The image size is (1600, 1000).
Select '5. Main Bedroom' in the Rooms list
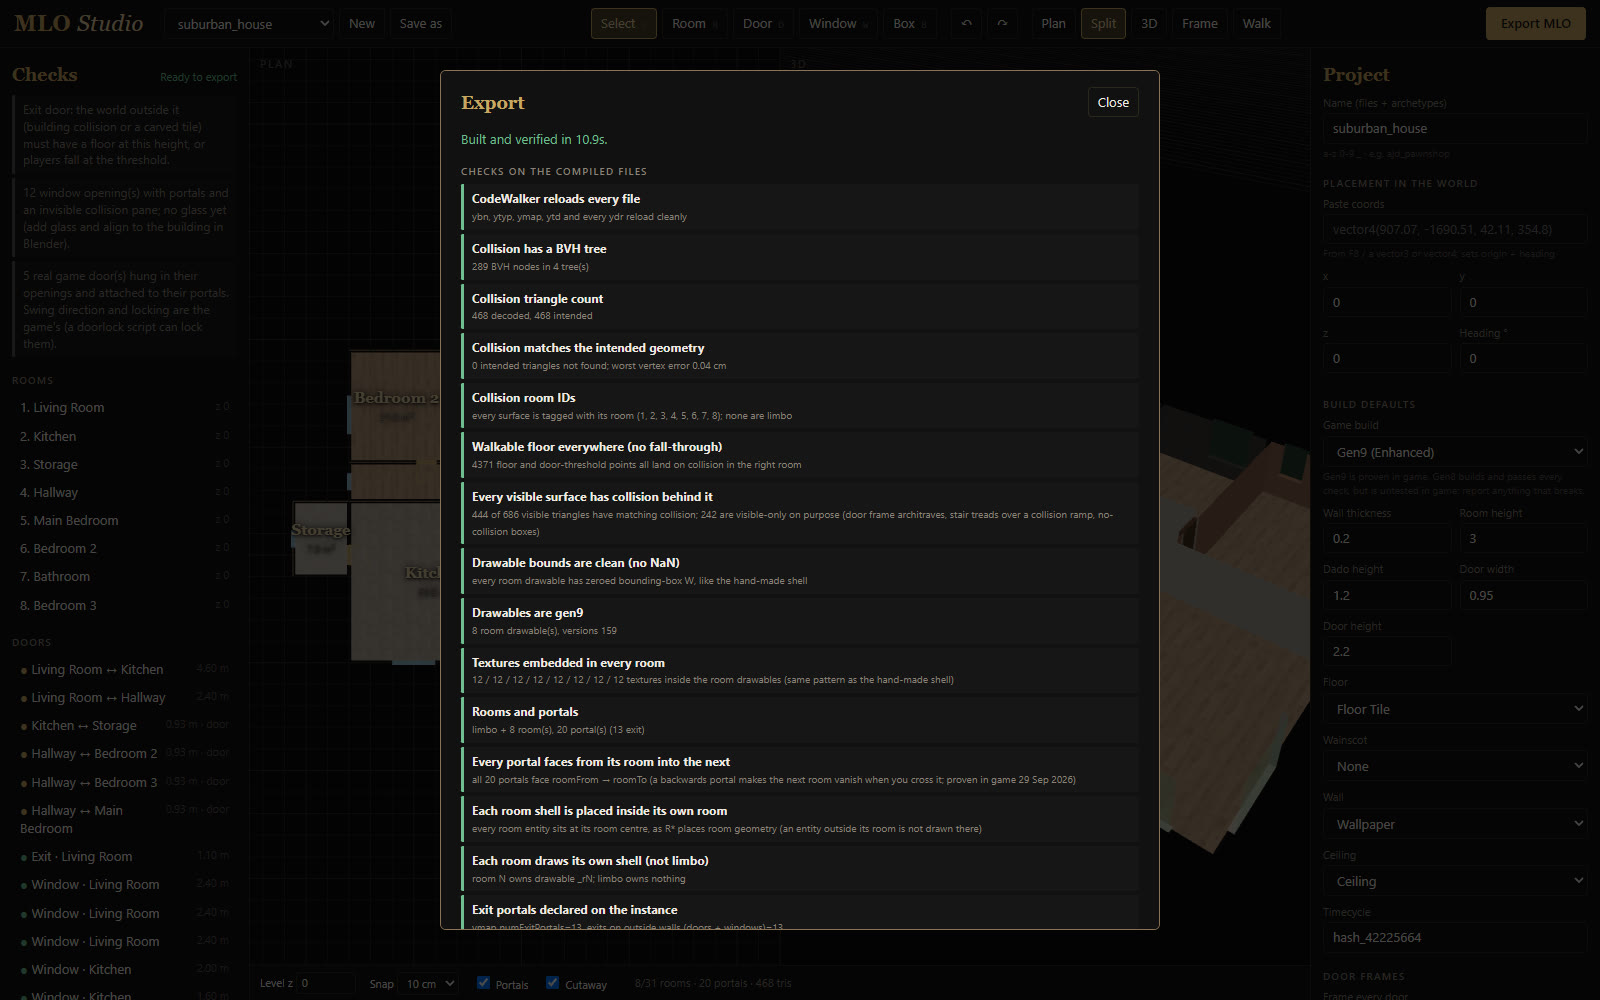coord(124,520)
